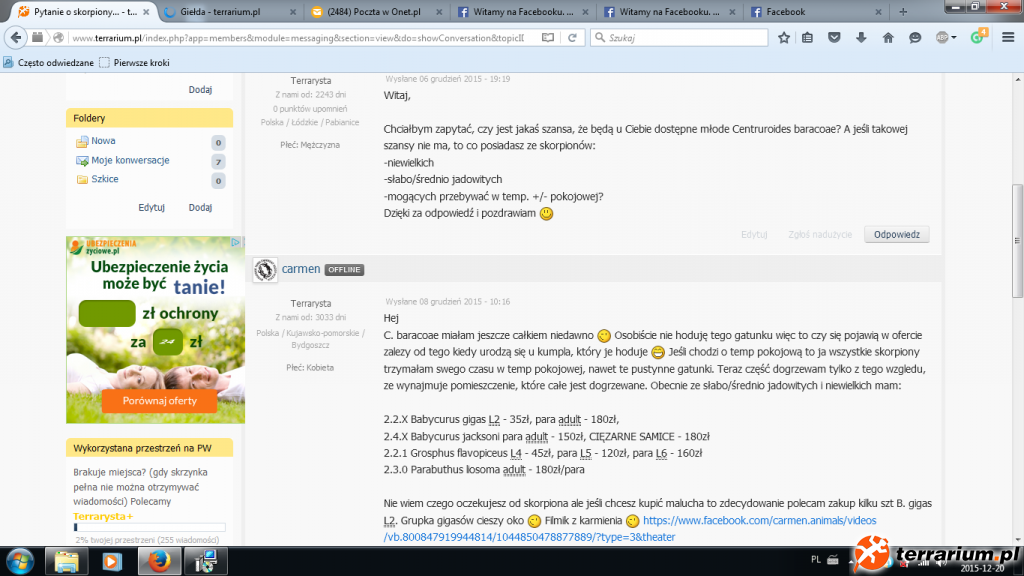The image size is (1024, 576).
Task: Click the green extension icon with badge
Action: tap(978, 37)
